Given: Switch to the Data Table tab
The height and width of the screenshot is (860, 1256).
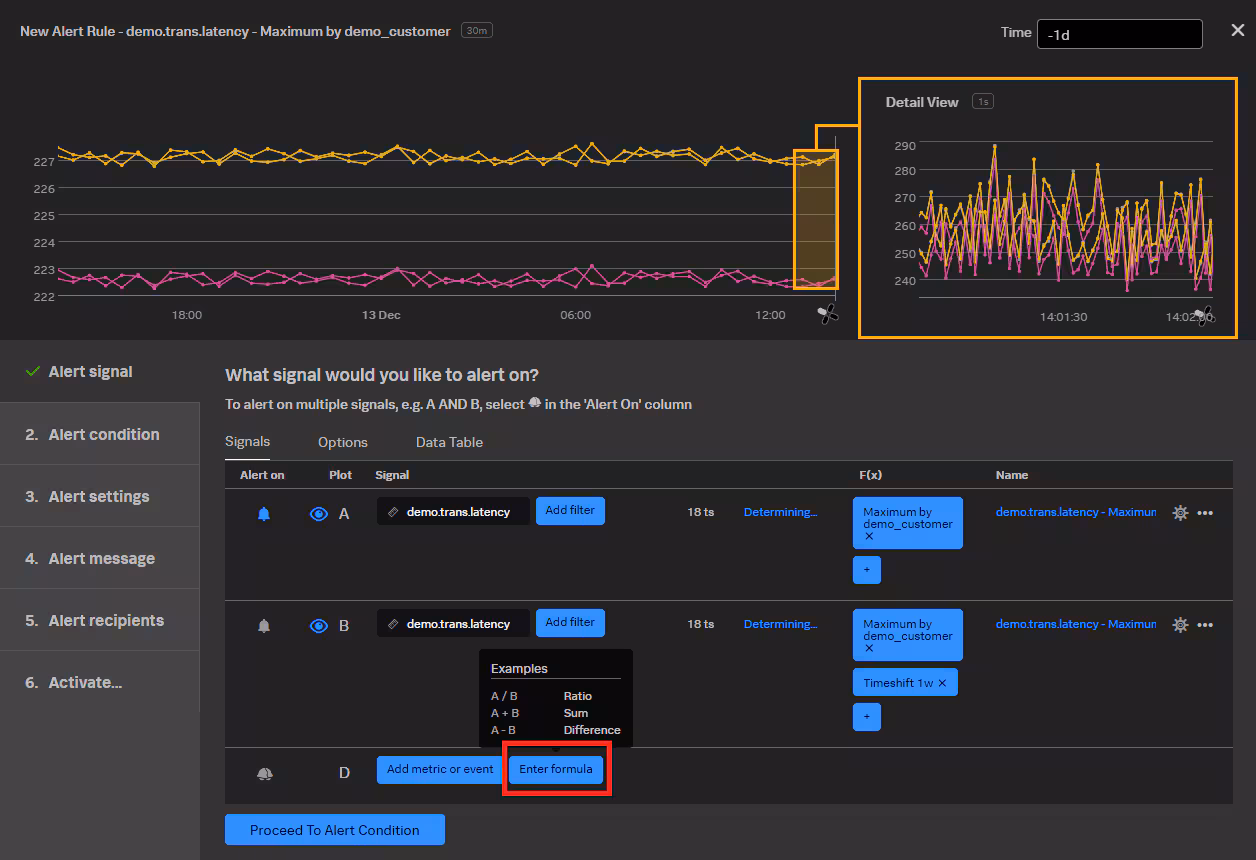Looking at the screenshot, I should pyautogui.click(x=449, y=442).
